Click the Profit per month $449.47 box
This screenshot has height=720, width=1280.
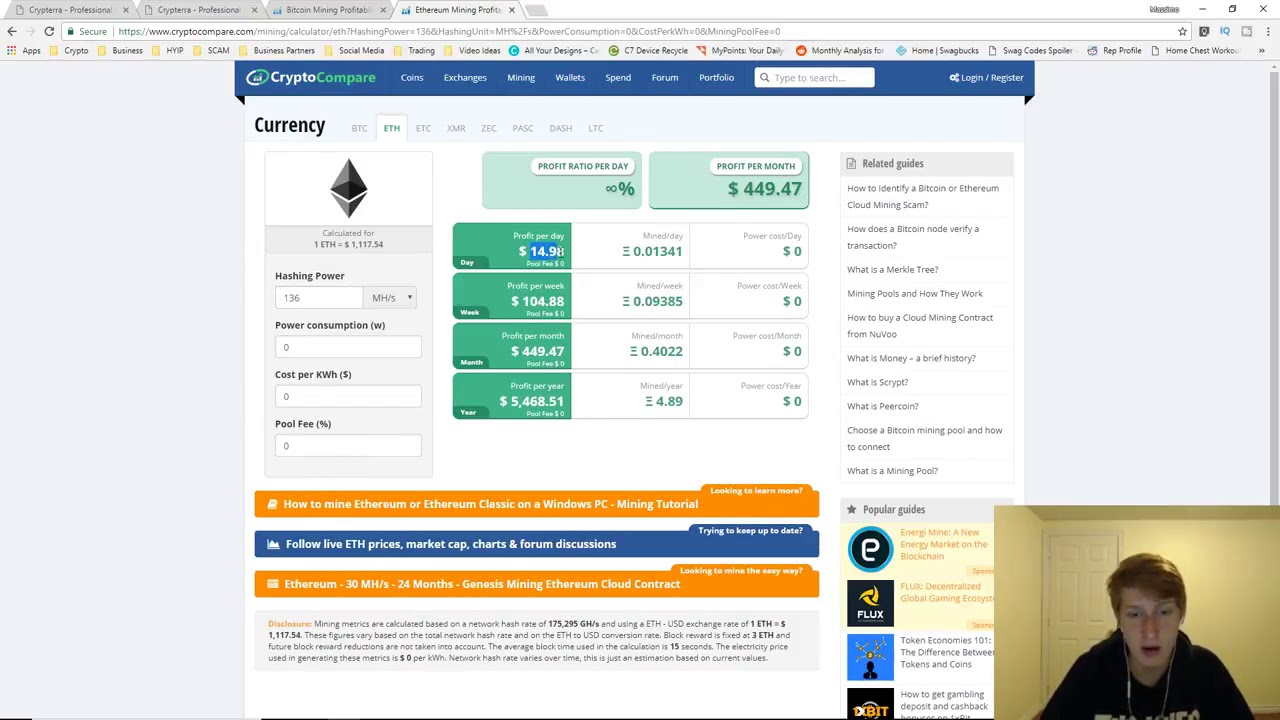(729, 180)
